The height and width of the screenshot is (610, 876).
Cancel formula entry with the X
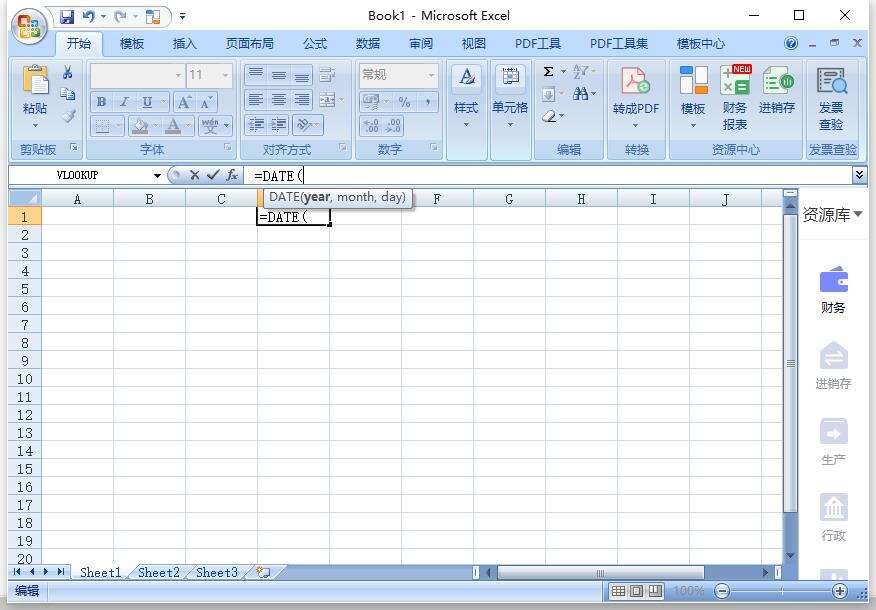[x=194, y=175]
